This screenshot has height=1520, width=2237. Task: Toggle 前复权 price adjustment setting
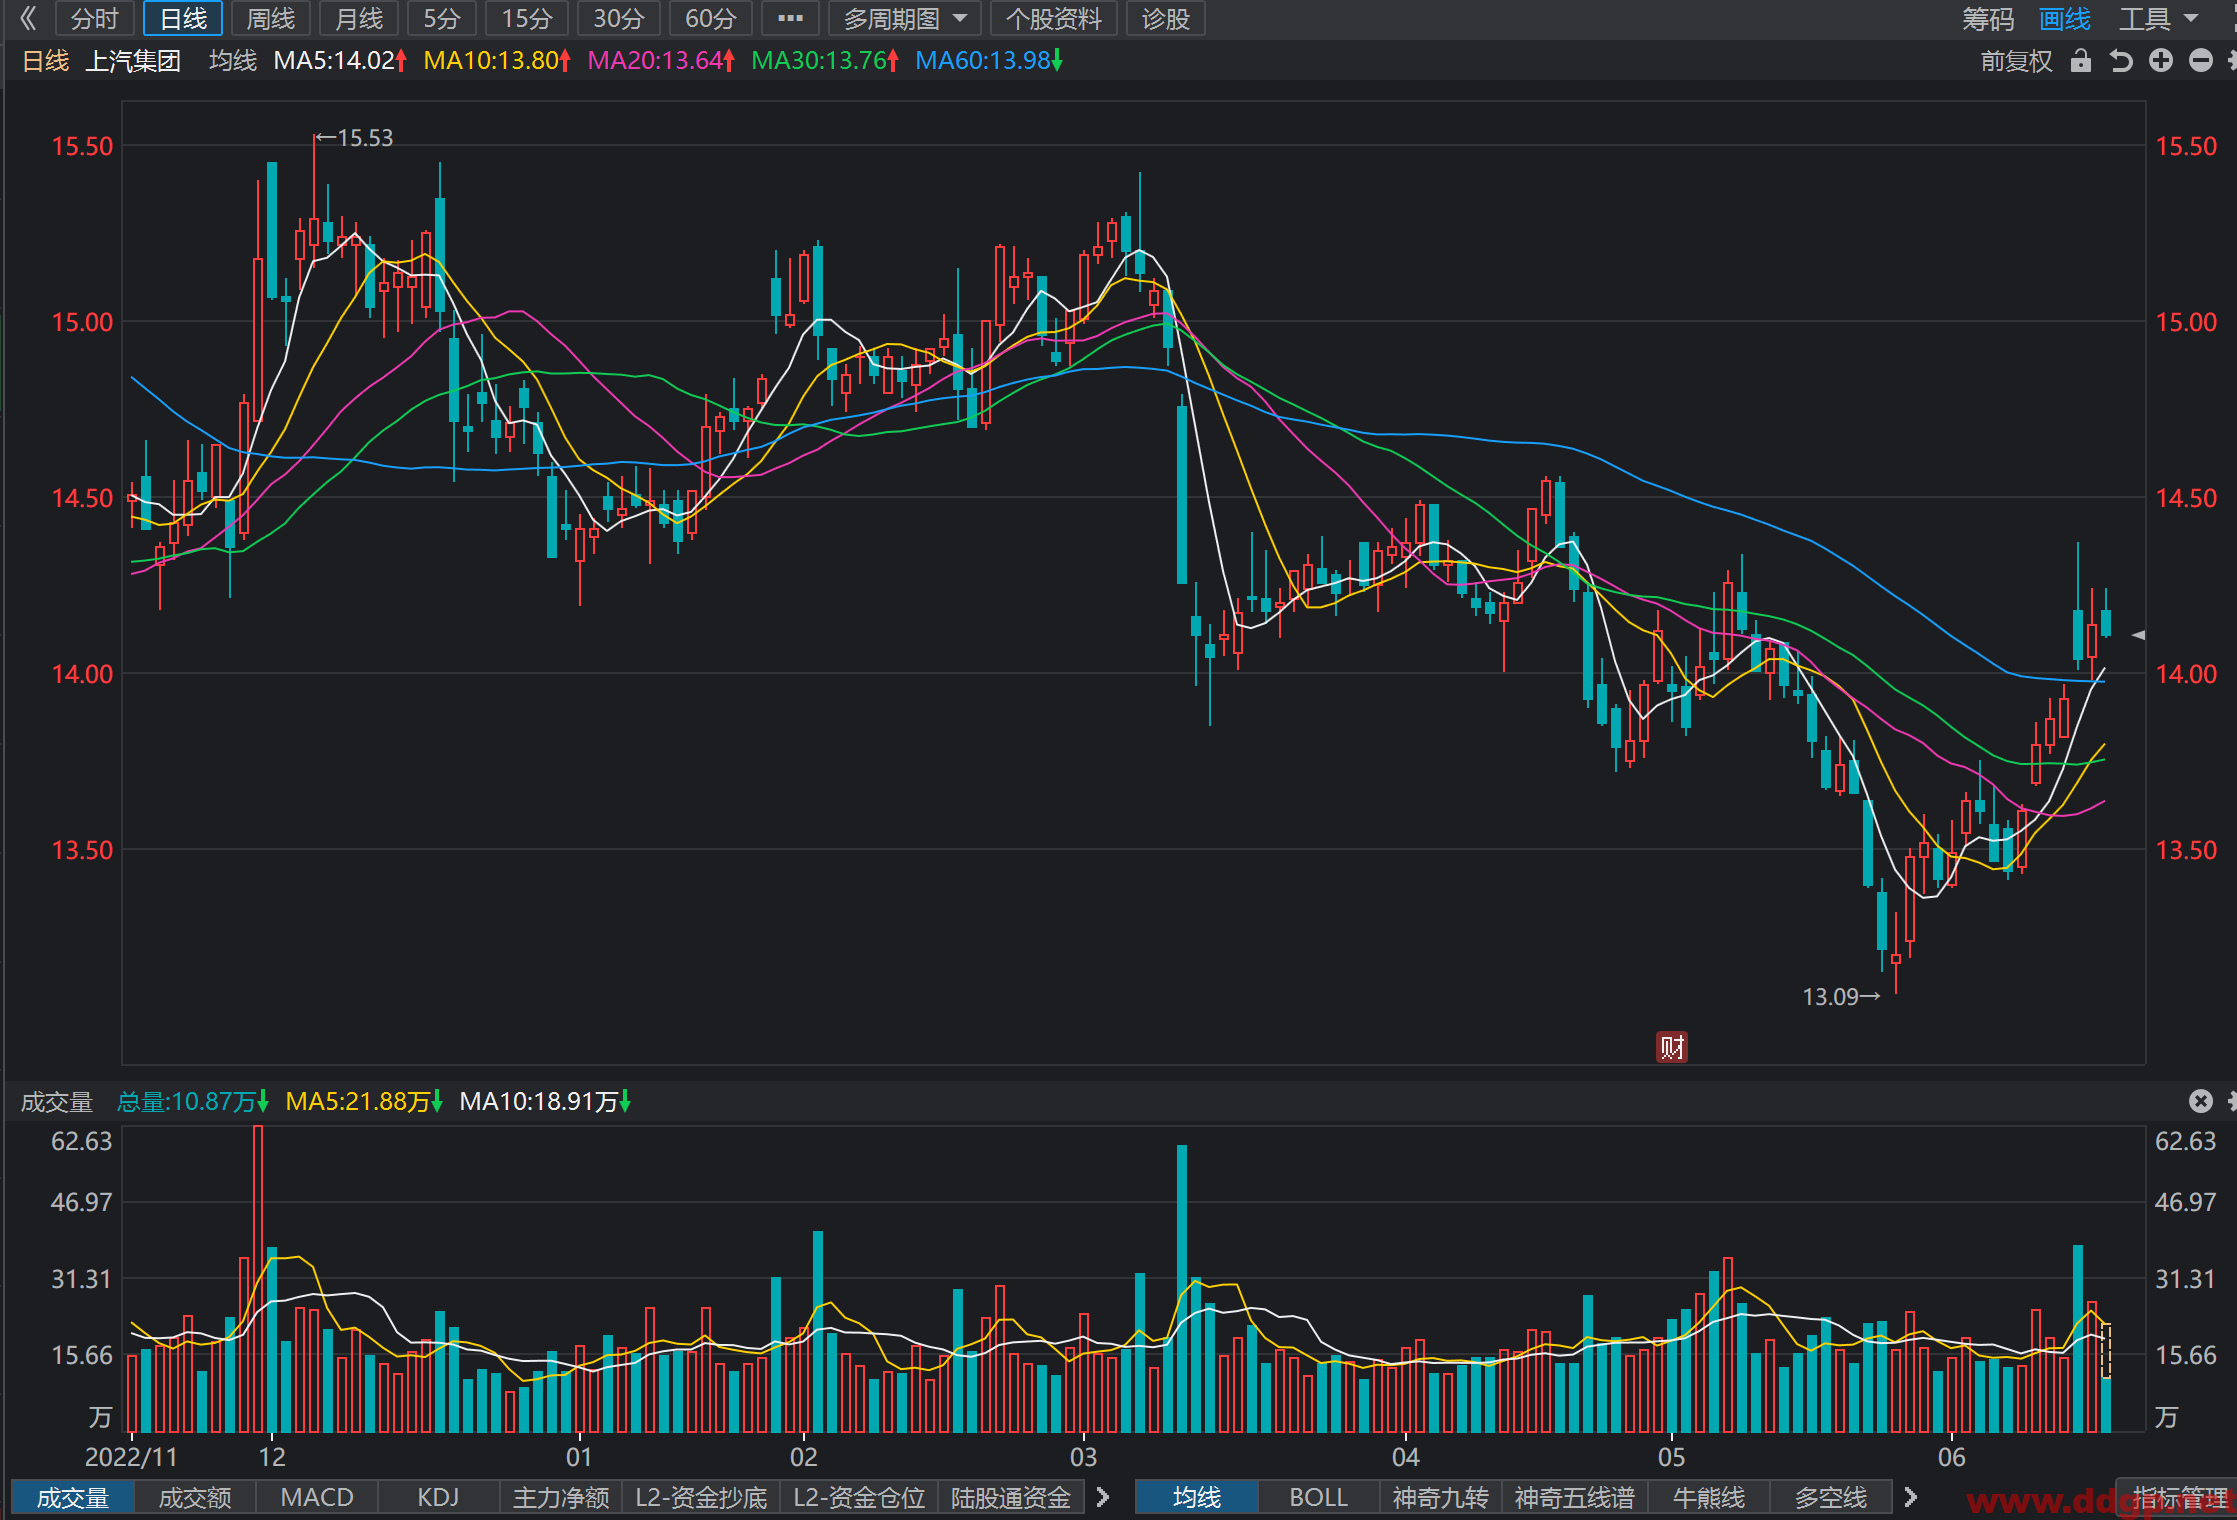coord(2016,61)
